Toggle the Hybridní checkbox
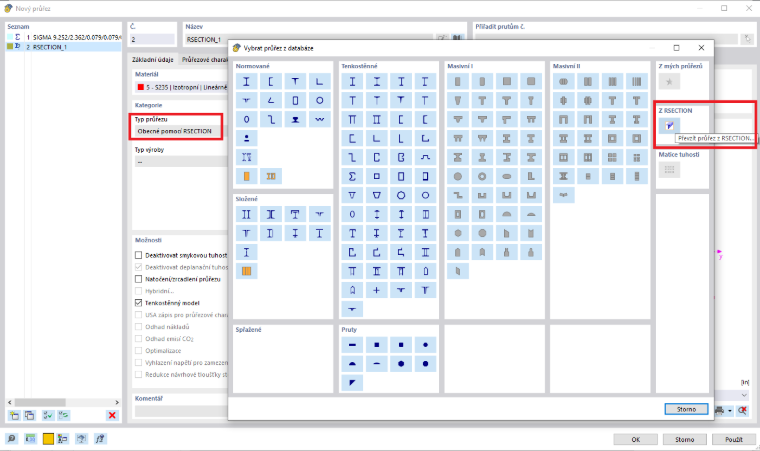Viewport: 760px width, 451px height. (x=139, y=291)
